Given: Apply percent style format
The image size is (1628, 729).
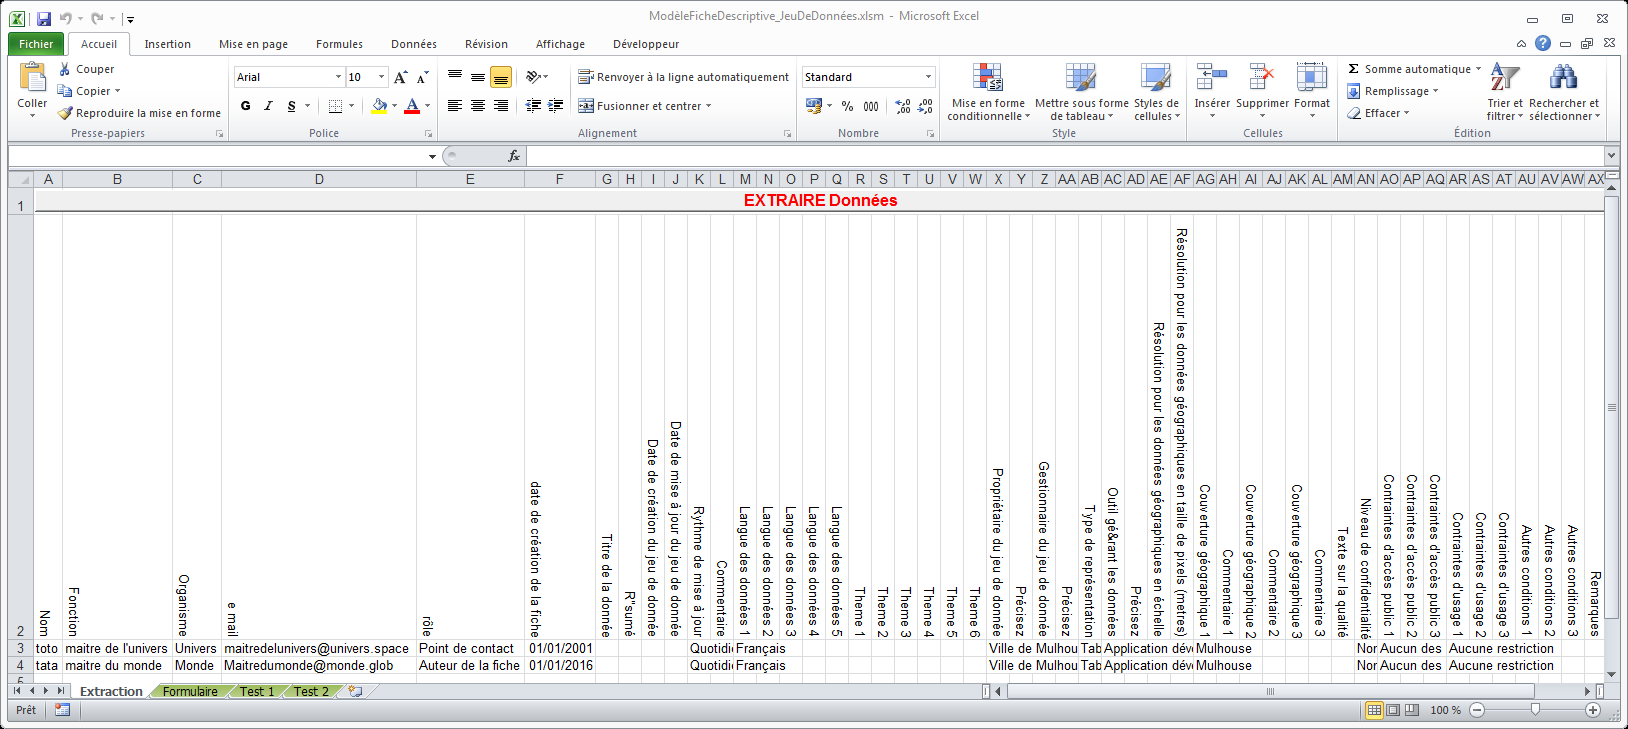Looking at the screenshot, I should click(x=848, y=106).
